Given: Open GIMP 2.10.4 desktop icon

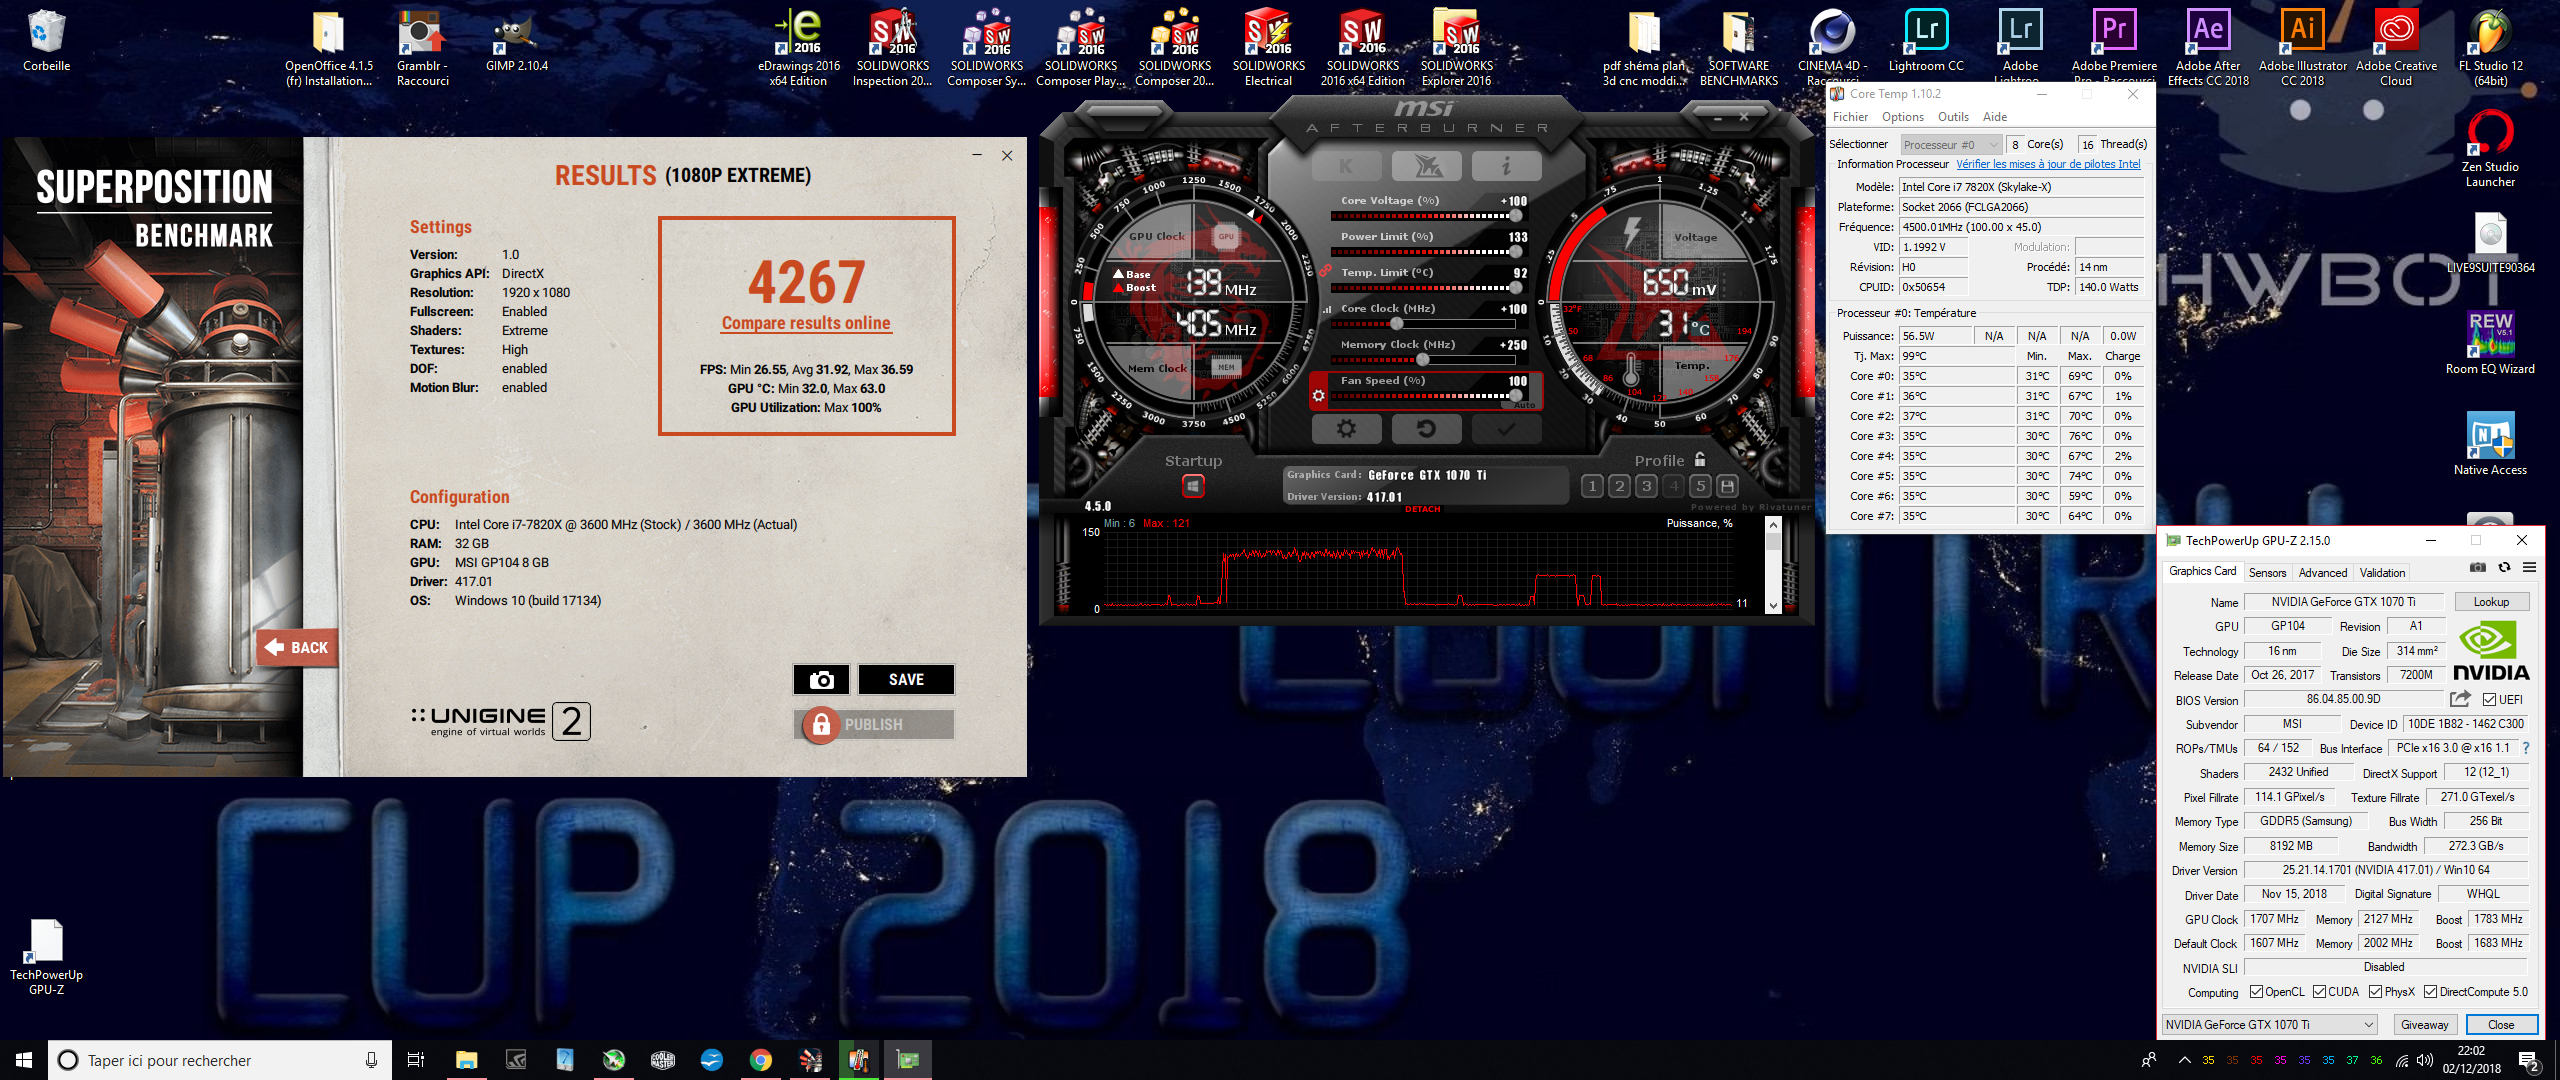Looking at the screenshot, I should (517, 42).
